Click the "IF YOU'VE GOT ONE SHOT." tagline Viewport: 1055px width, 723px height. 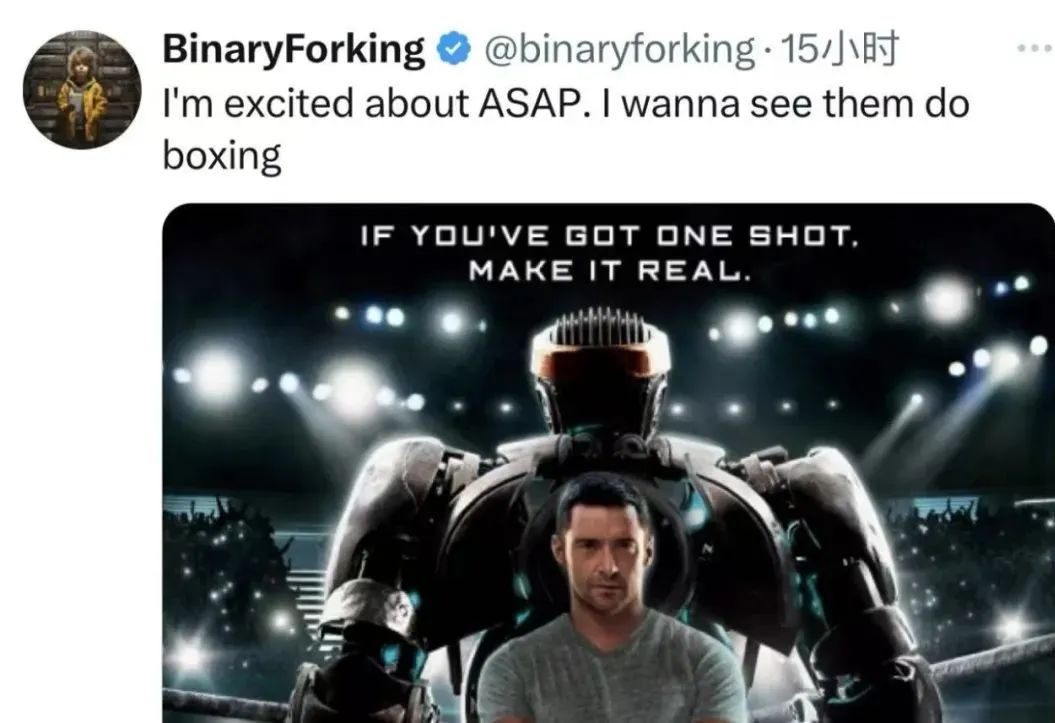(610, 236)
